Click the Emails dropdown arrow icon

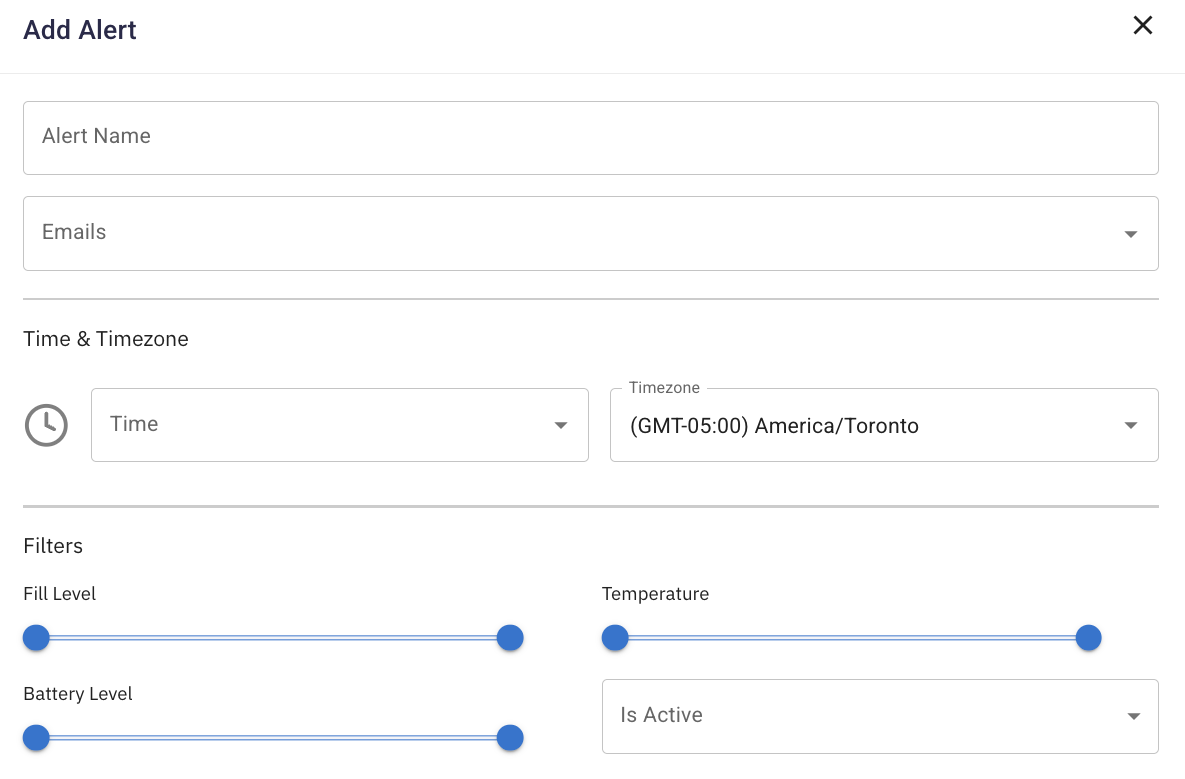pos(1131,234)
